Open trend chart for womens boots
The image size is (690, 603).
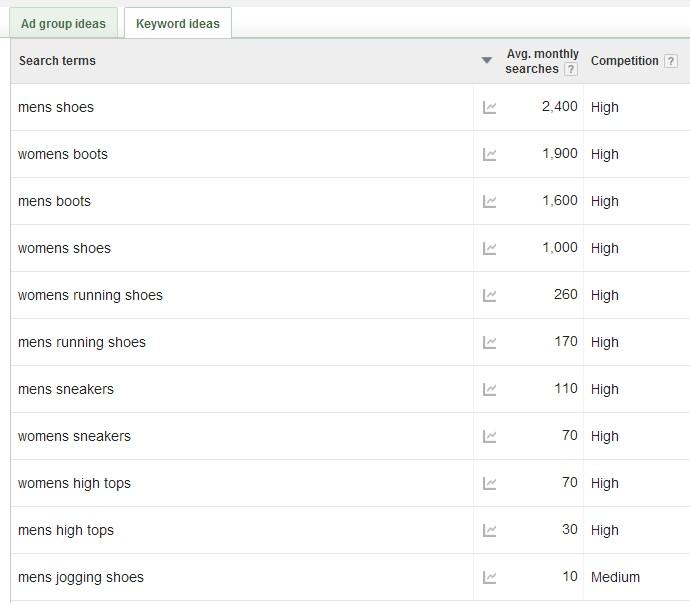tap(489, 155)
